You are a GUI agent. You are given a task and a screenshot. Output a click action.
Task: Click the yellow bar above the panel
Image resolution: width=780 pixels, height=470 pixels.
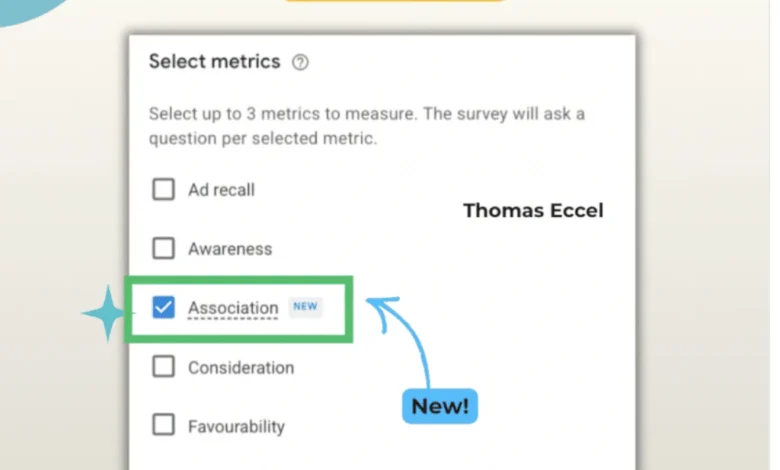[393, 2]
